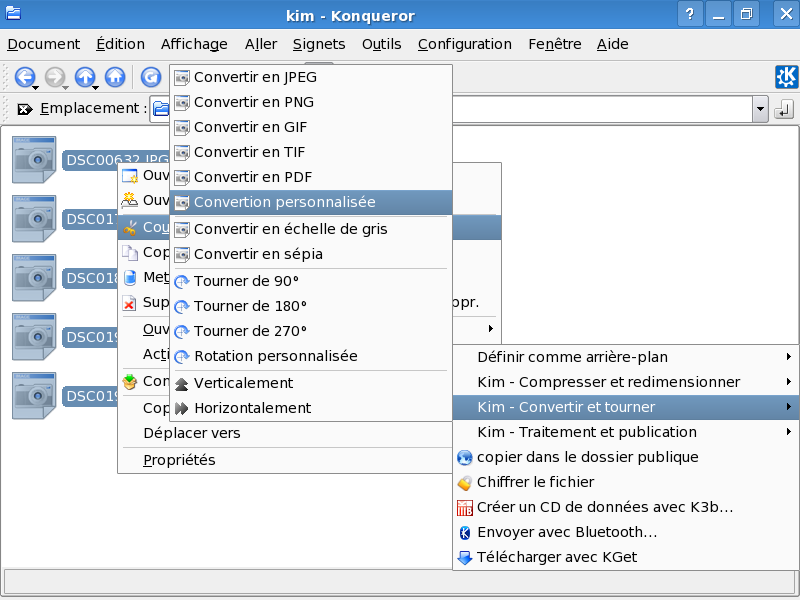Choose Convertir en PNG

(x=311, y=102)
